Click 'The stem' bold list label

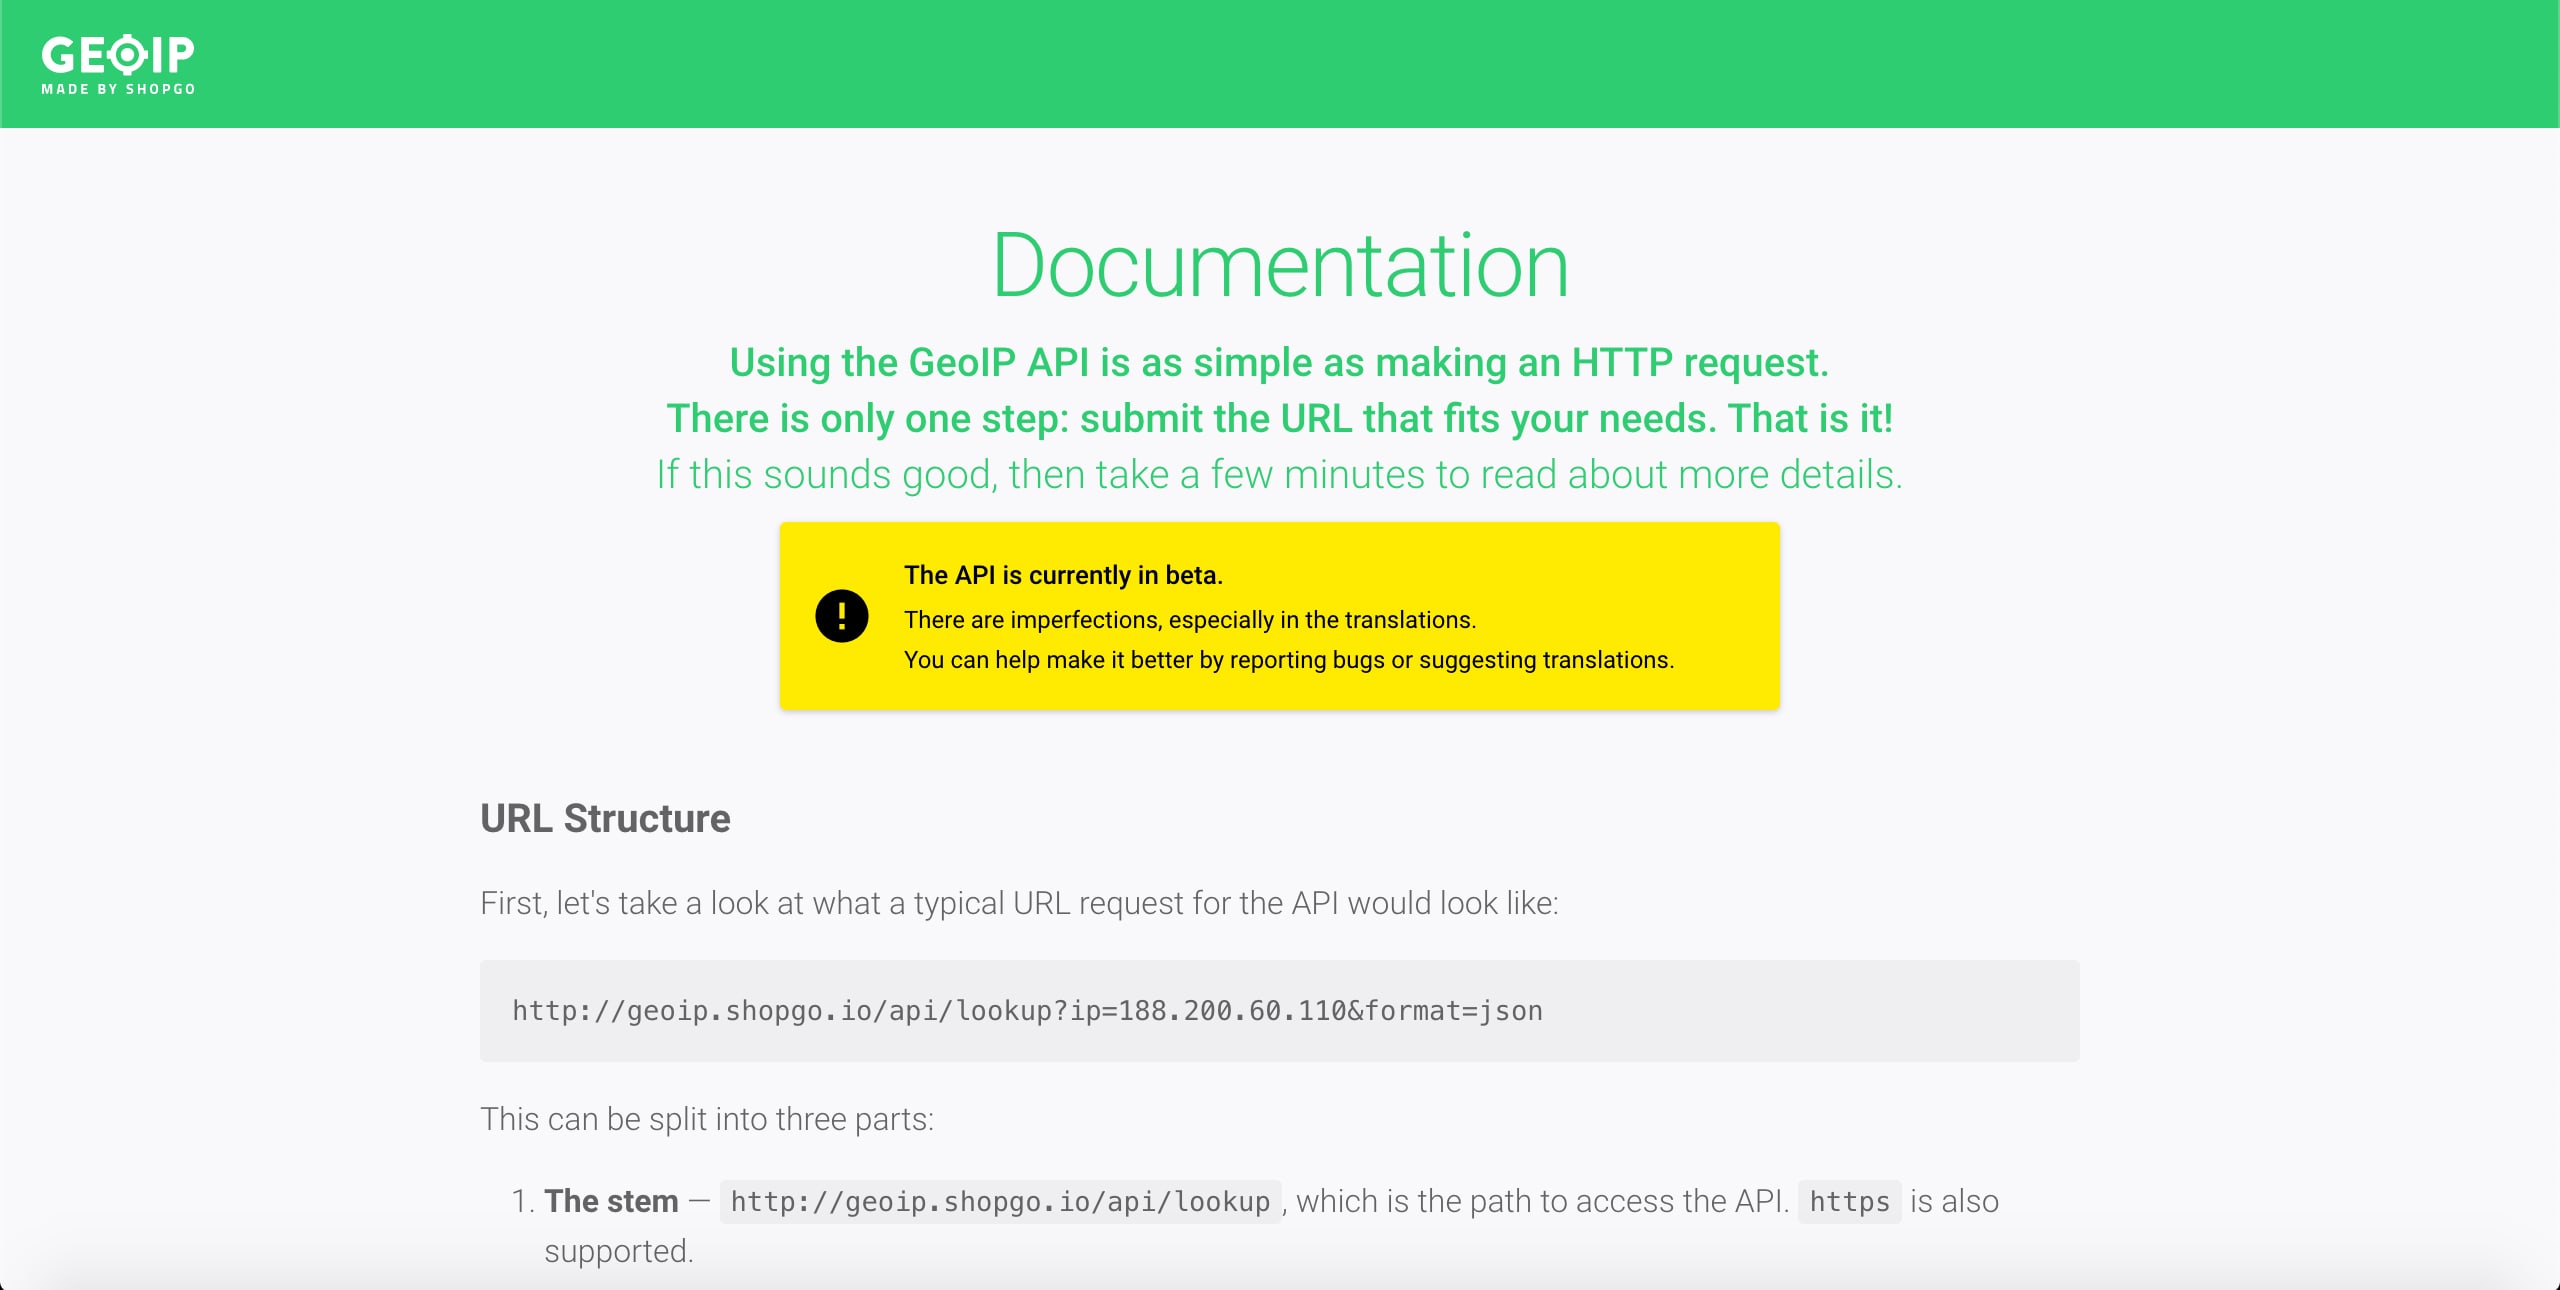[x=611, y=1201]
